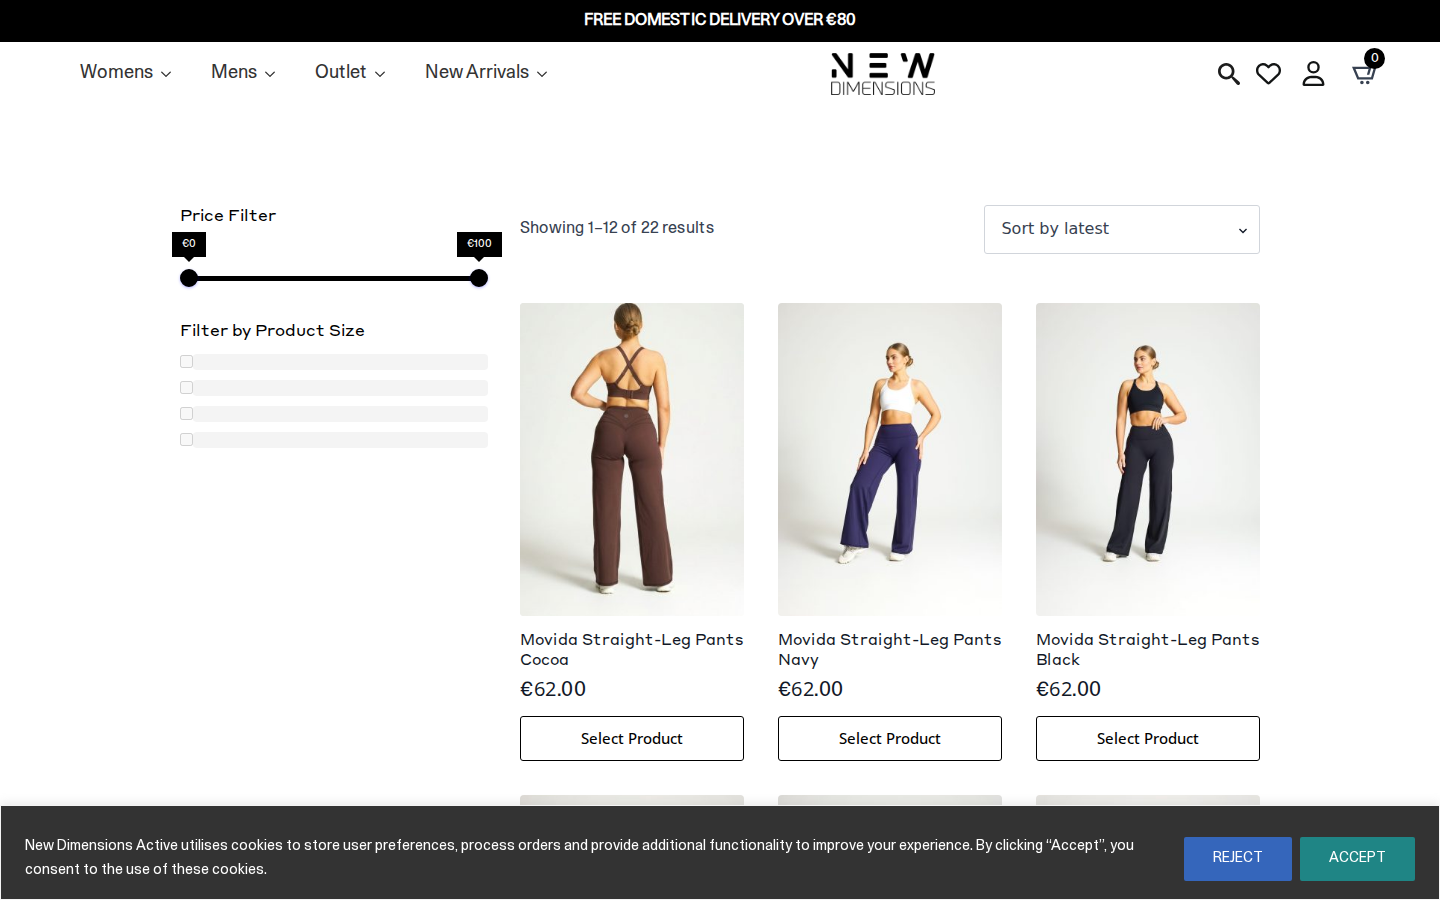Click the €100 price label
This screenshot has height=900, width=1440.
pyautogui.click(x=479, y=244)
